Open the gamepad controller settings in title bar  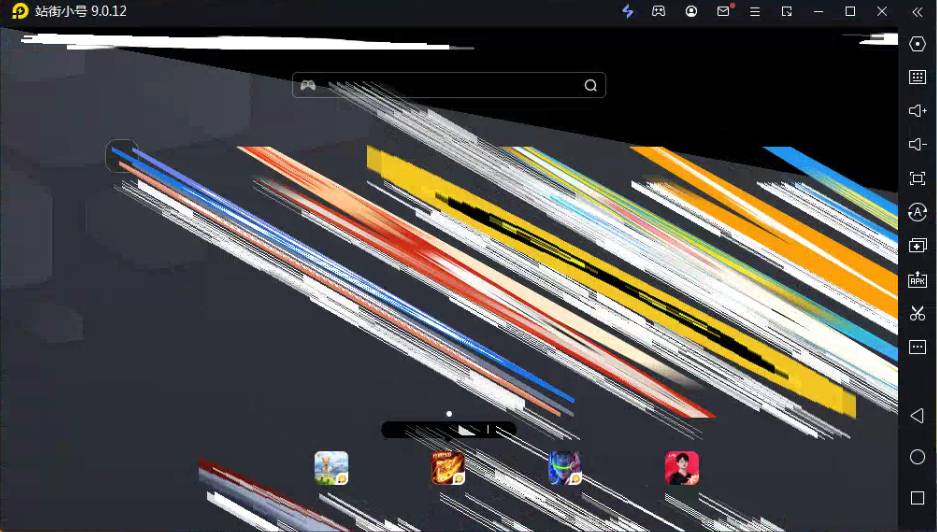tap(659, 11)
